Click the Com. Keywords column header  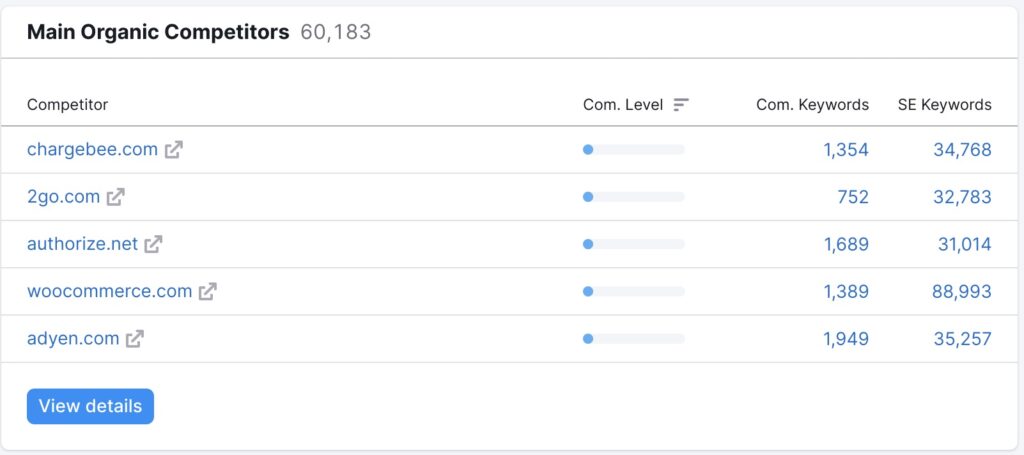[x=812, y=104]
